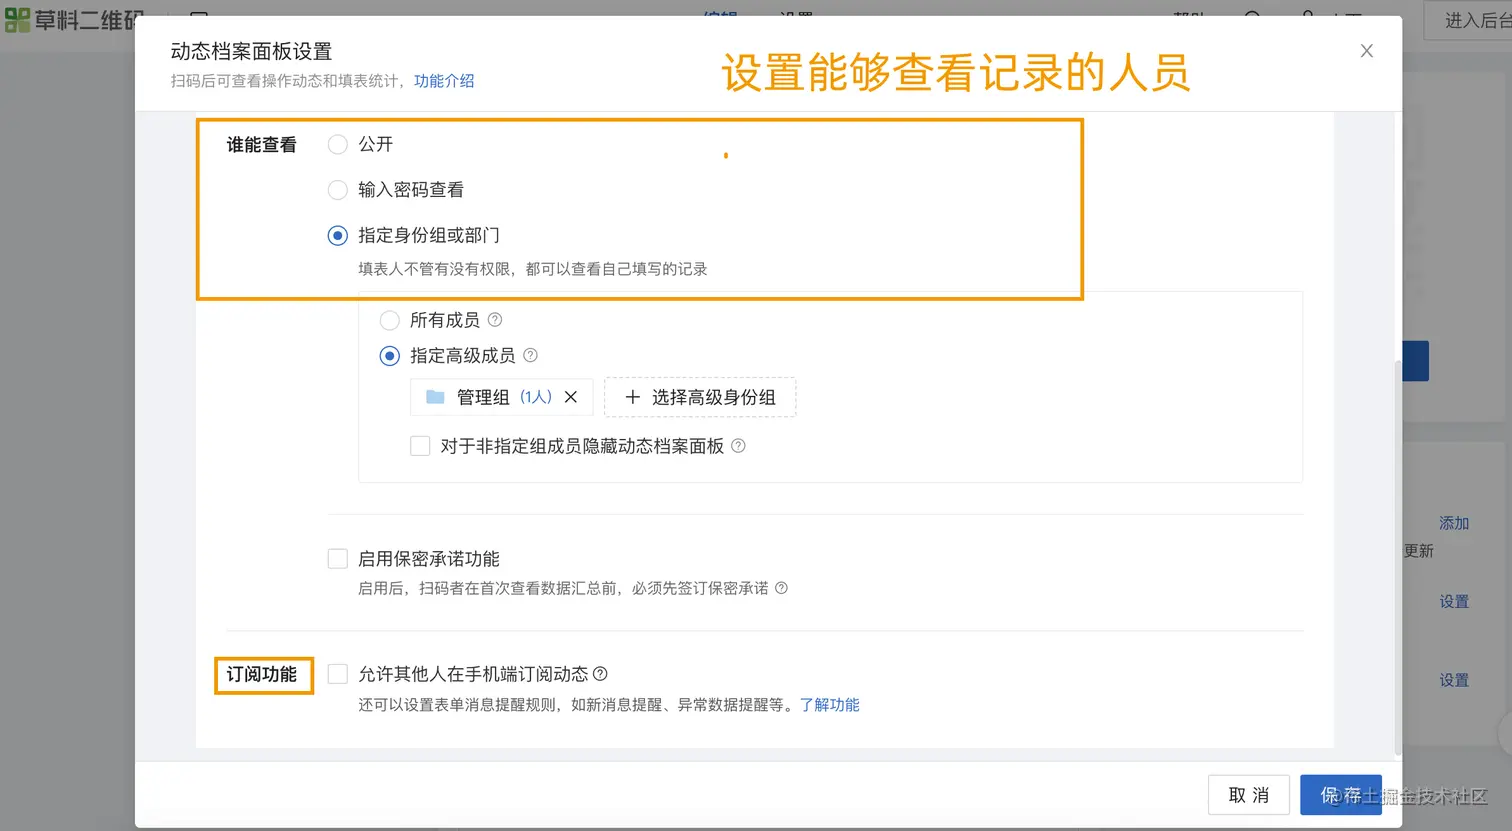Click 添加 link in background page
The height and width of the screenshot is (831, 1512).
pos(1454,523)
